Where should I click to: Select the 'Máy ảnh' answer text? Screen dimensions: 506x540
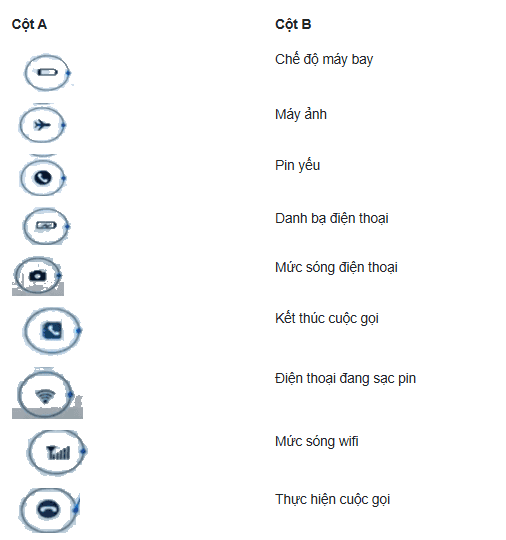tap(301, 114)
